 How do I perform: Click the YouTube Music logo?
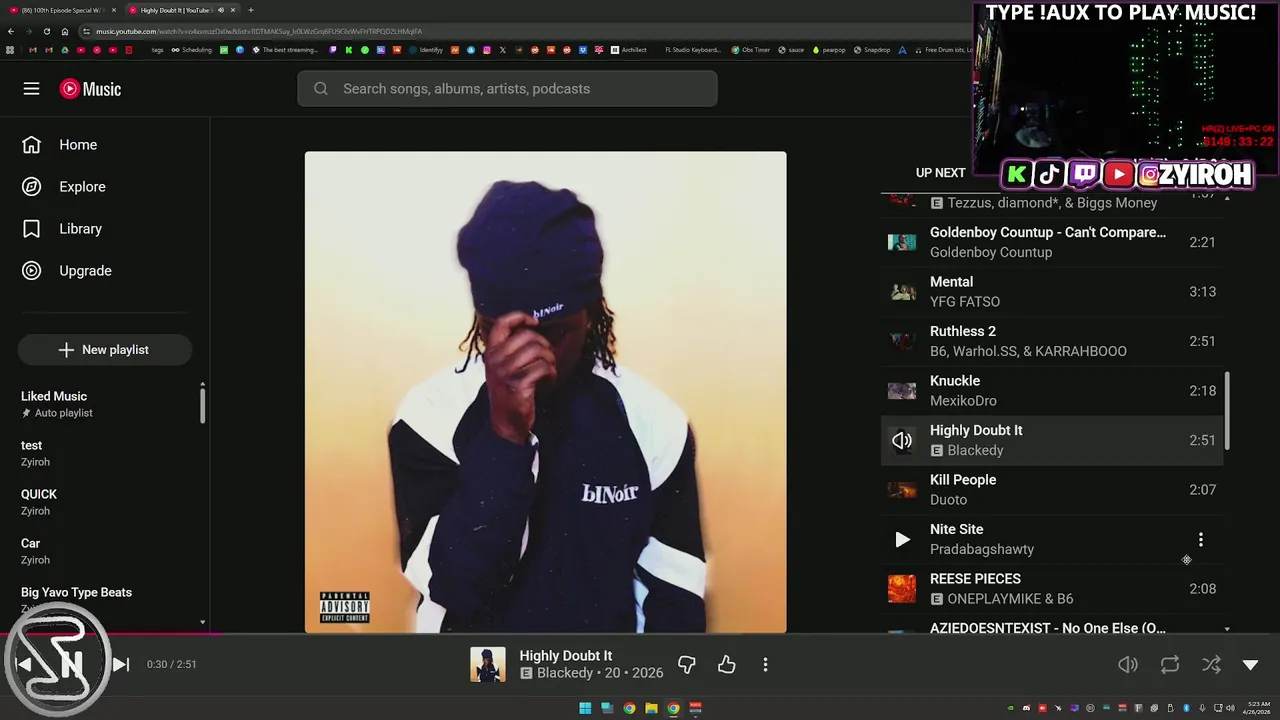pos(90,89)
